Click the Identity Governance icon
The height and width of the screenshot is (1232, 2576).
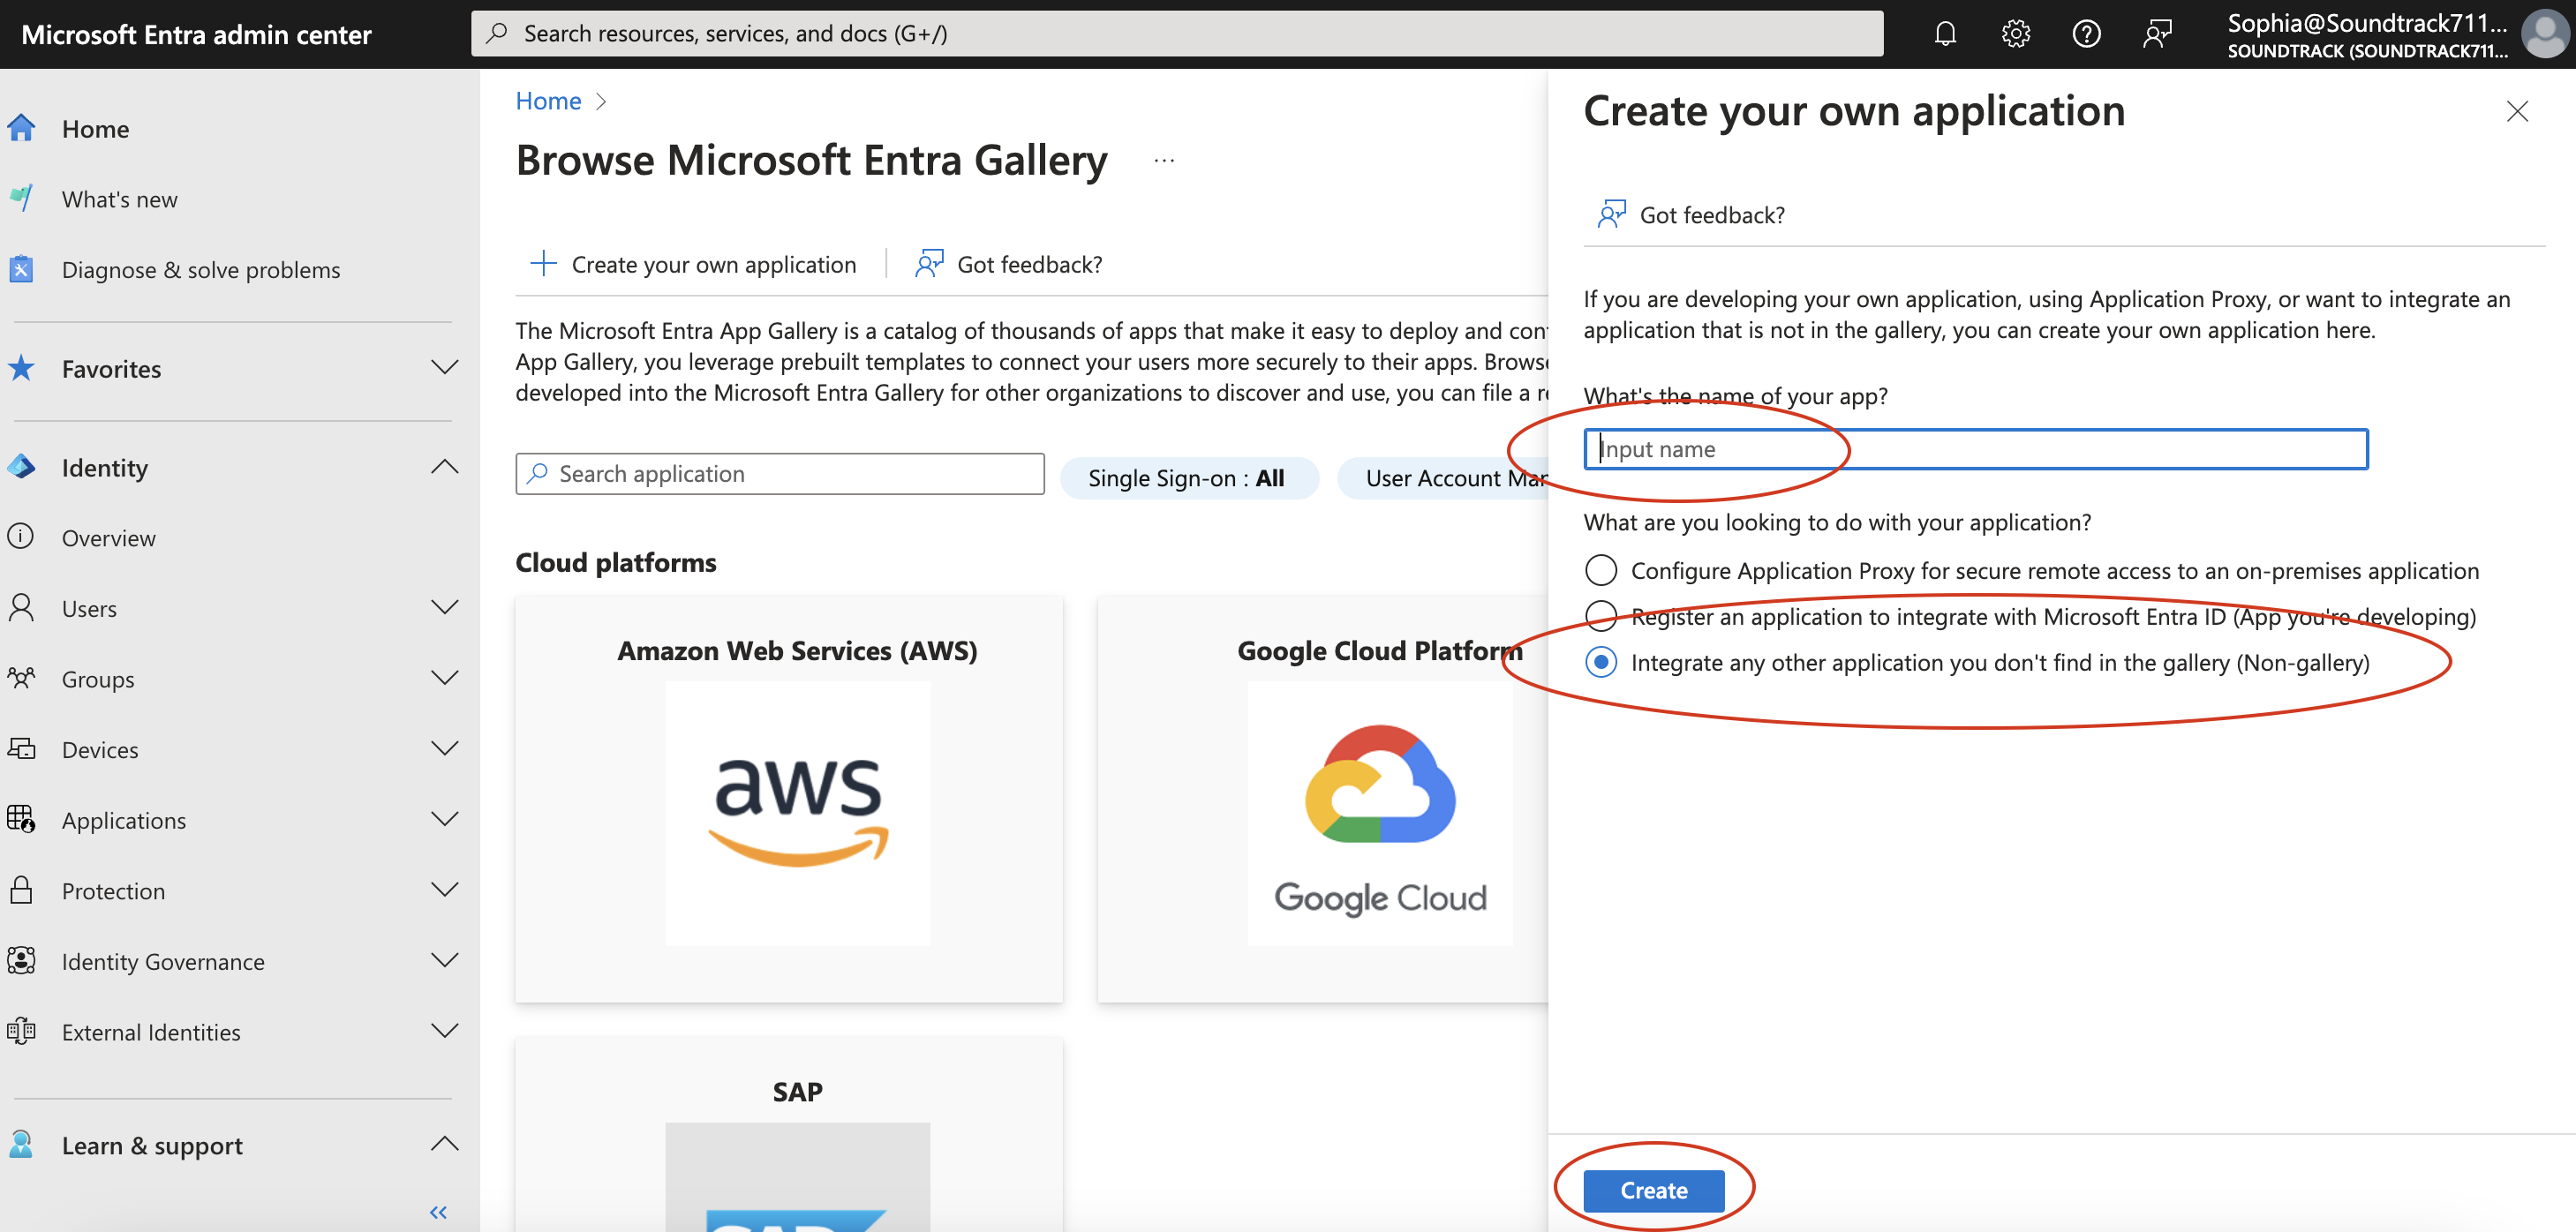point(21,961)
